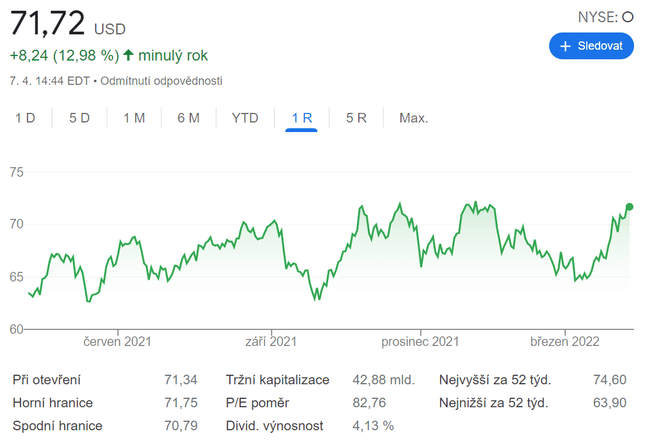Switch the chart to 5 R
650x441 pixels.
coord(356,118)
